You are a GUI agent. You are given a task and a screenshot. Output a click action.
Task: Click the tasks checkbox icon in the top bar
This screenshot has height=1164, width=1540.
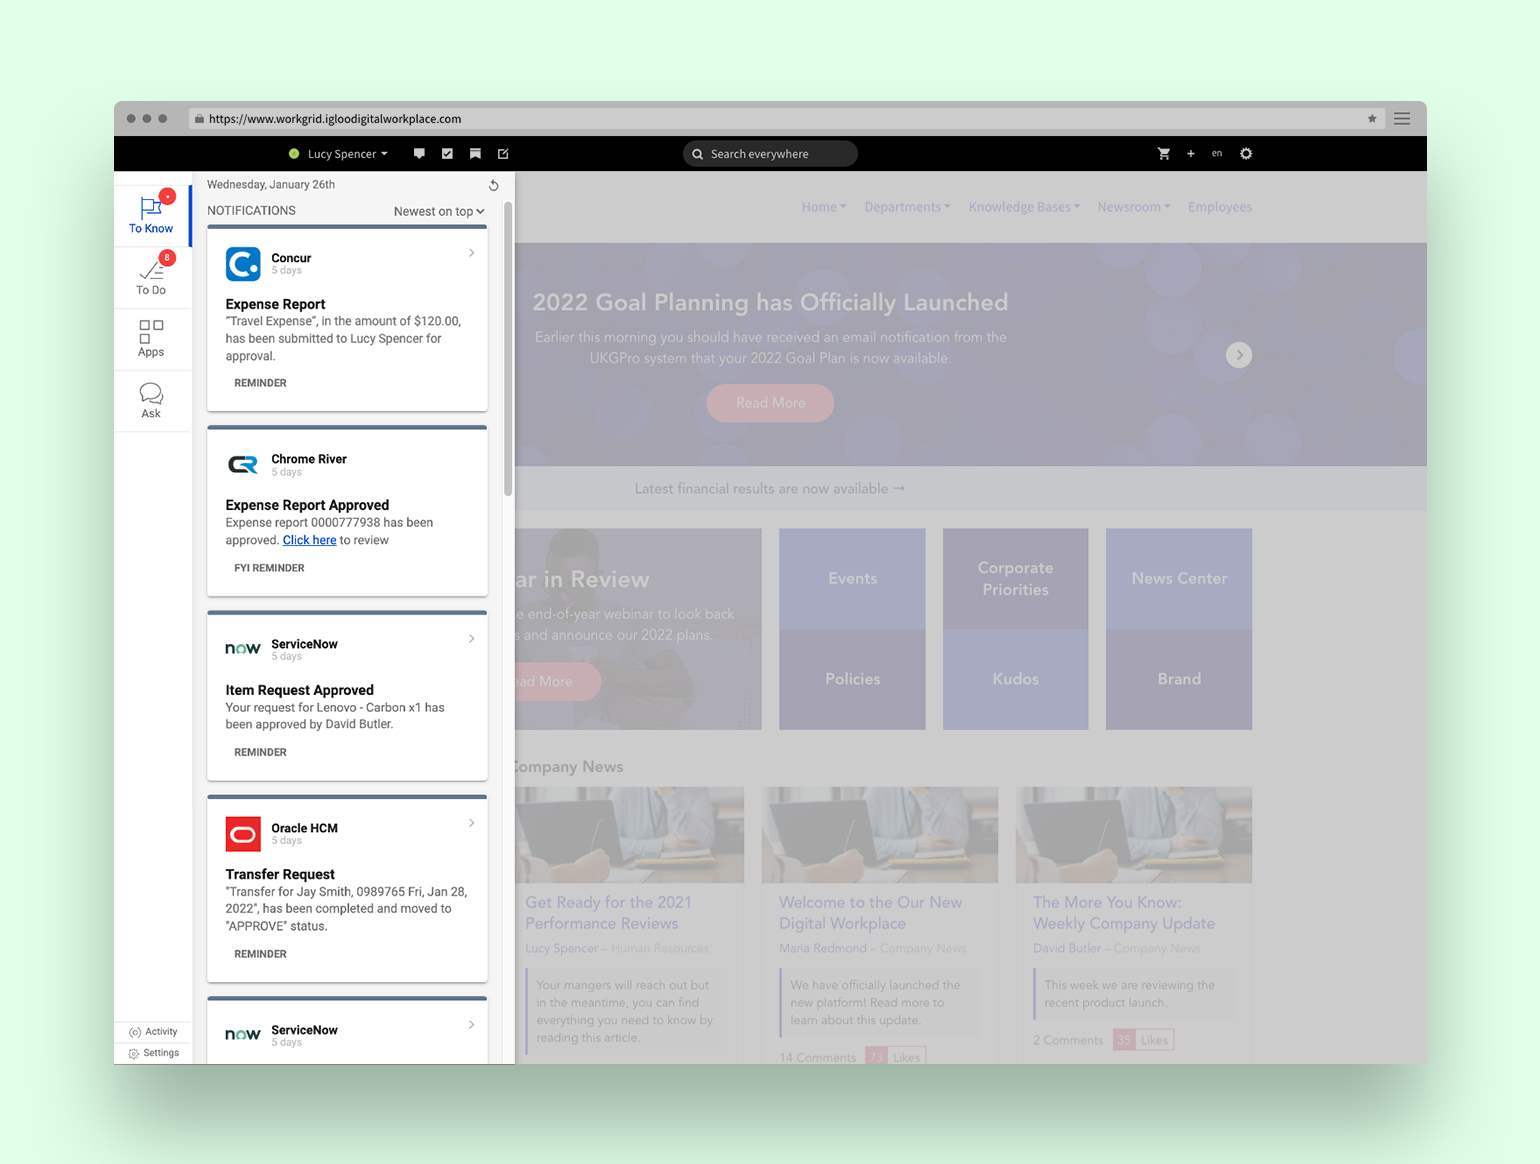(x=447, y=153)
